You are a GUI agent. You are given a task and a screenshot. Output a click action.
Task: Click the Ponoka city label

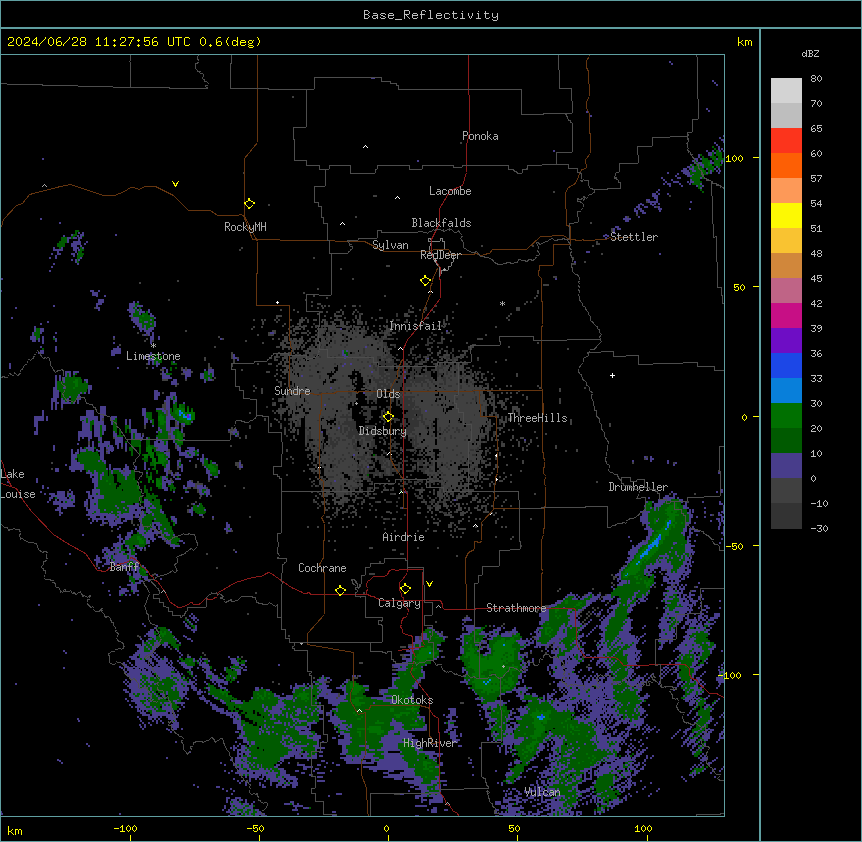(x=480, y=136)
